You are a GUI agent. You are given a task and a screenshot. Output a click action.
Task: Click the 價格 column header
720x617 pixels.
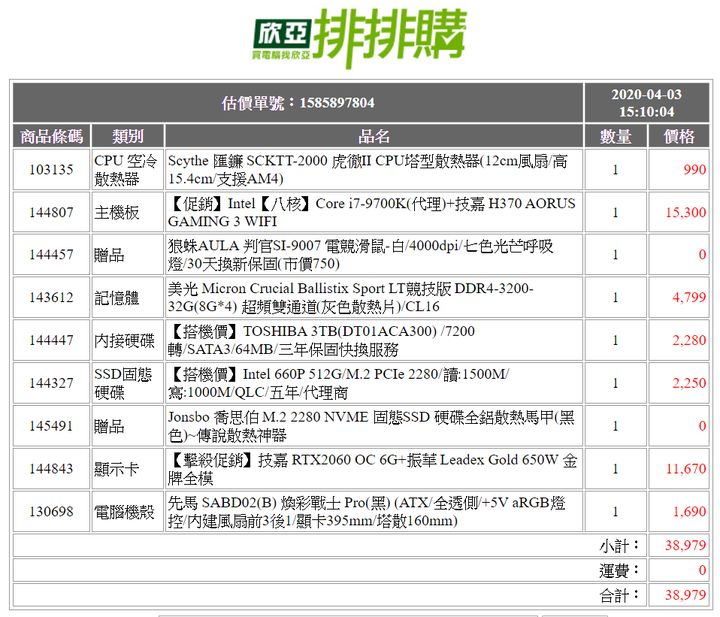point(679,136)
